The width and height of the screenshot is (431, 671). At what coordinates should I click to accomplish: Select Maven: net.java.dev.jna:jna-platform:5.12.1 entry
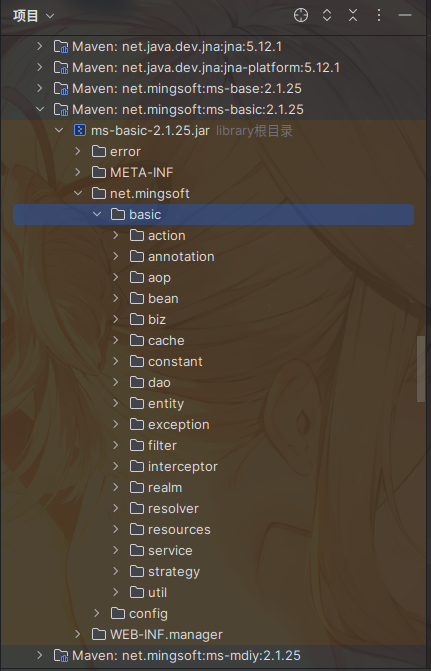pyautogui.click(x=206, y=67)
